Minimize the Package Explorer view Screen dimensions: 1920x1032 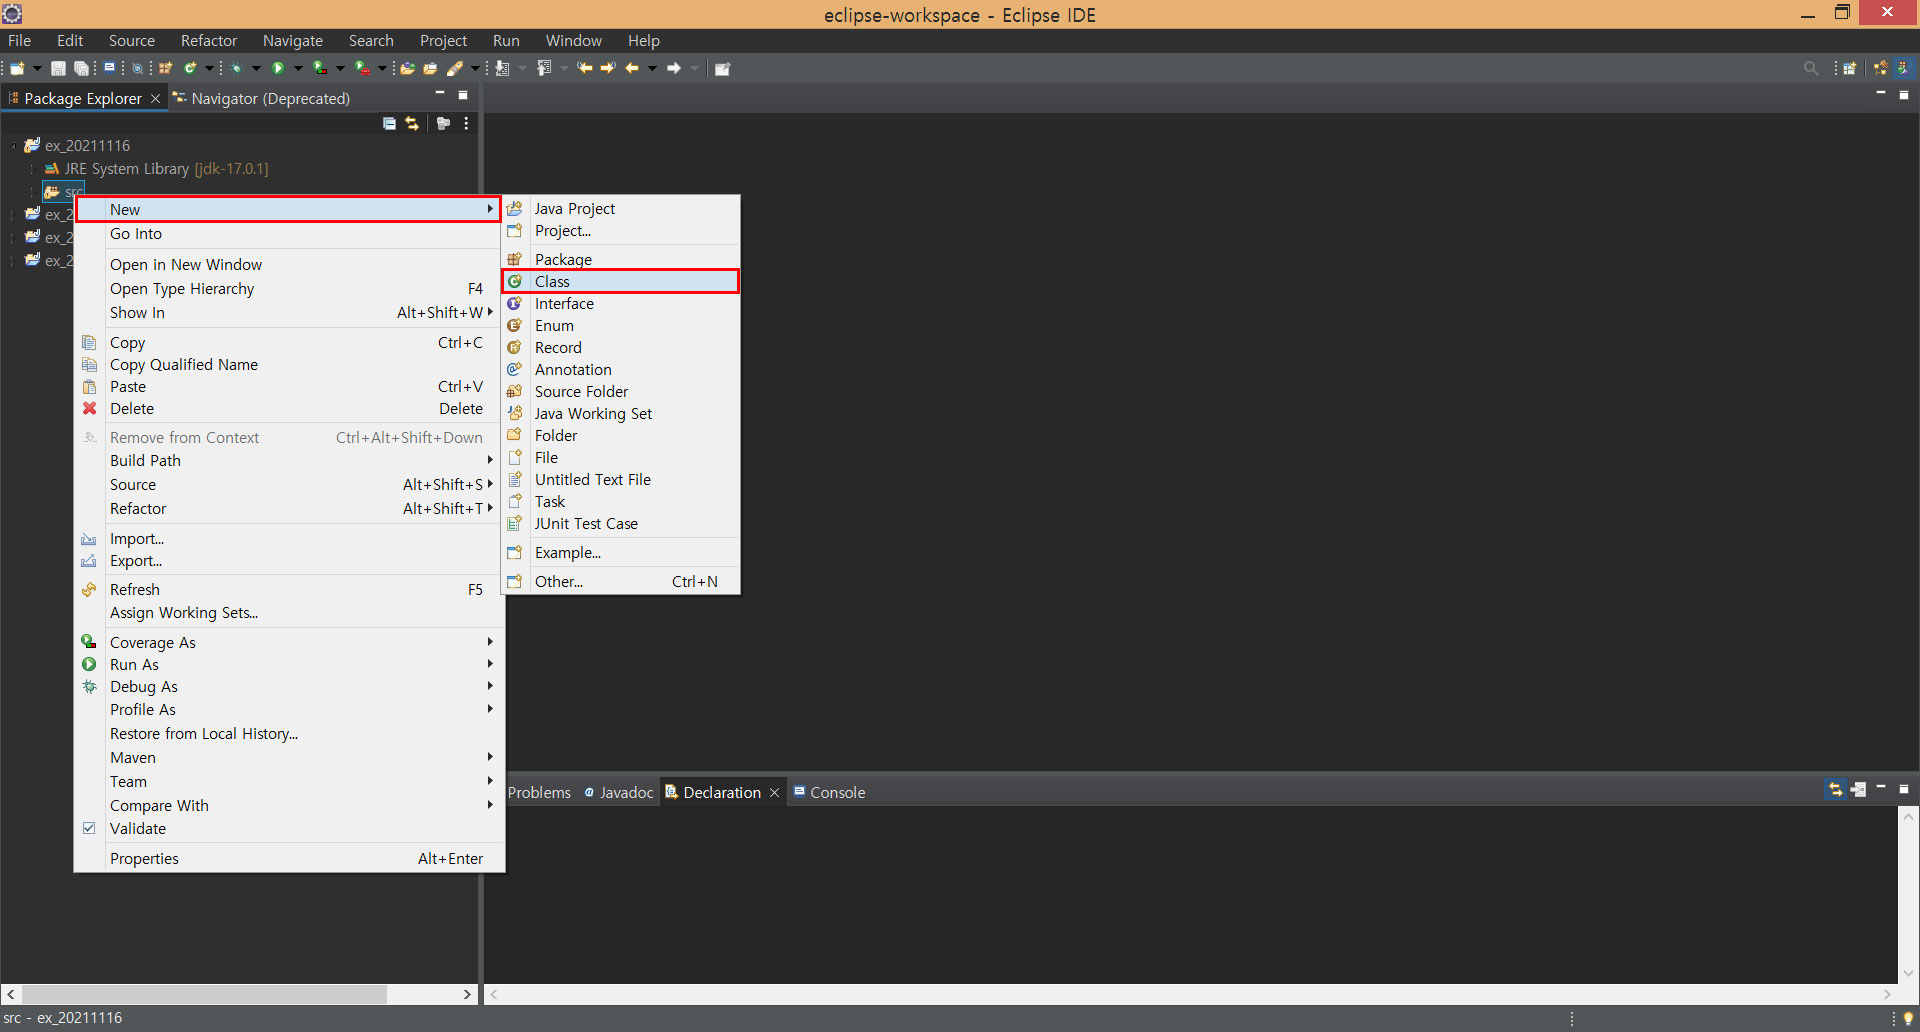[439, 94]
